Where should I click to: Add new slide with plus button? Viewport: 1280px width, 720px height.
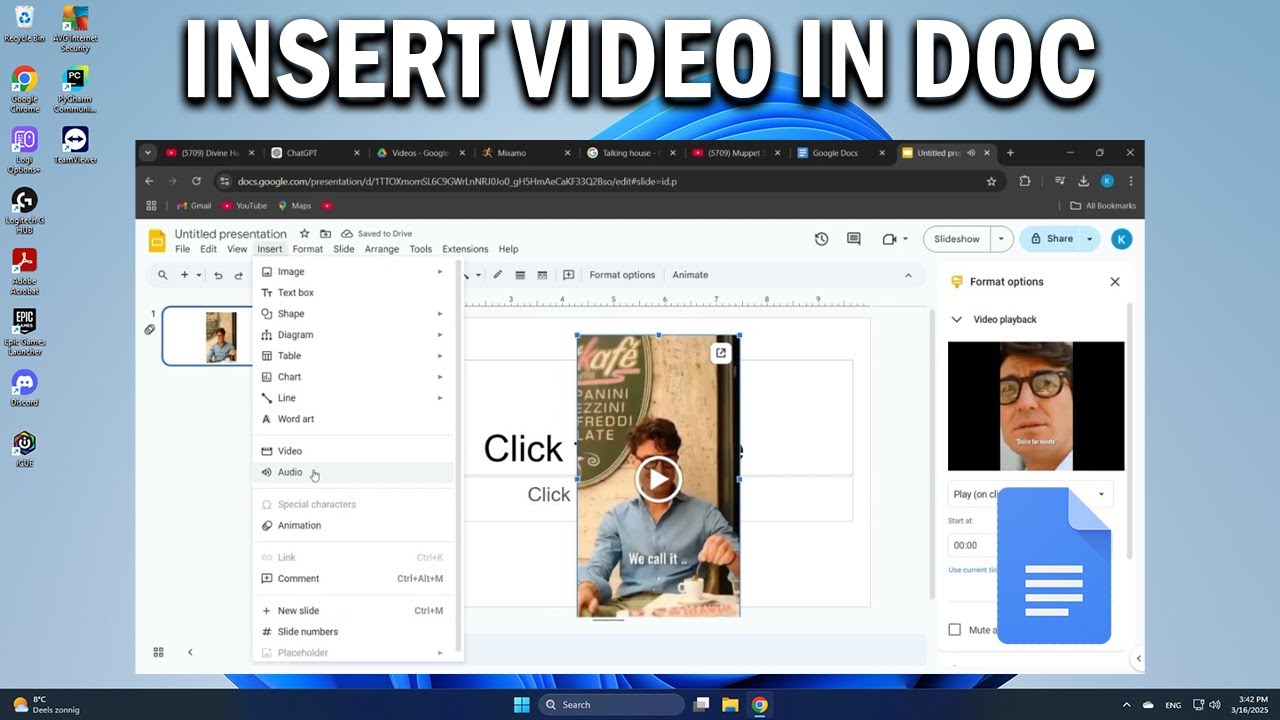point(184,275)
